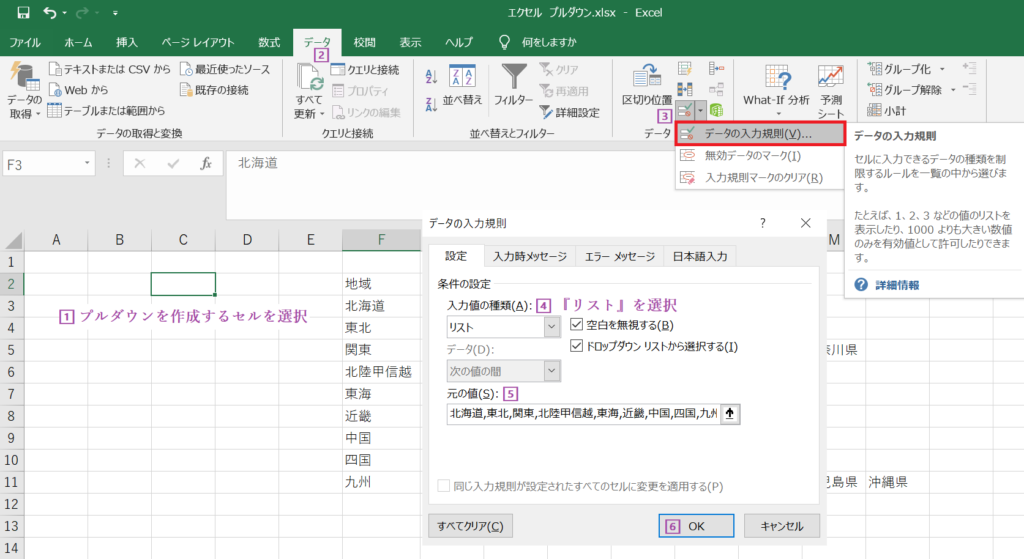Sort ascending with the A-Z icon
The height and width of the screenshot is (559, 1024).
(x=431, y=76)
